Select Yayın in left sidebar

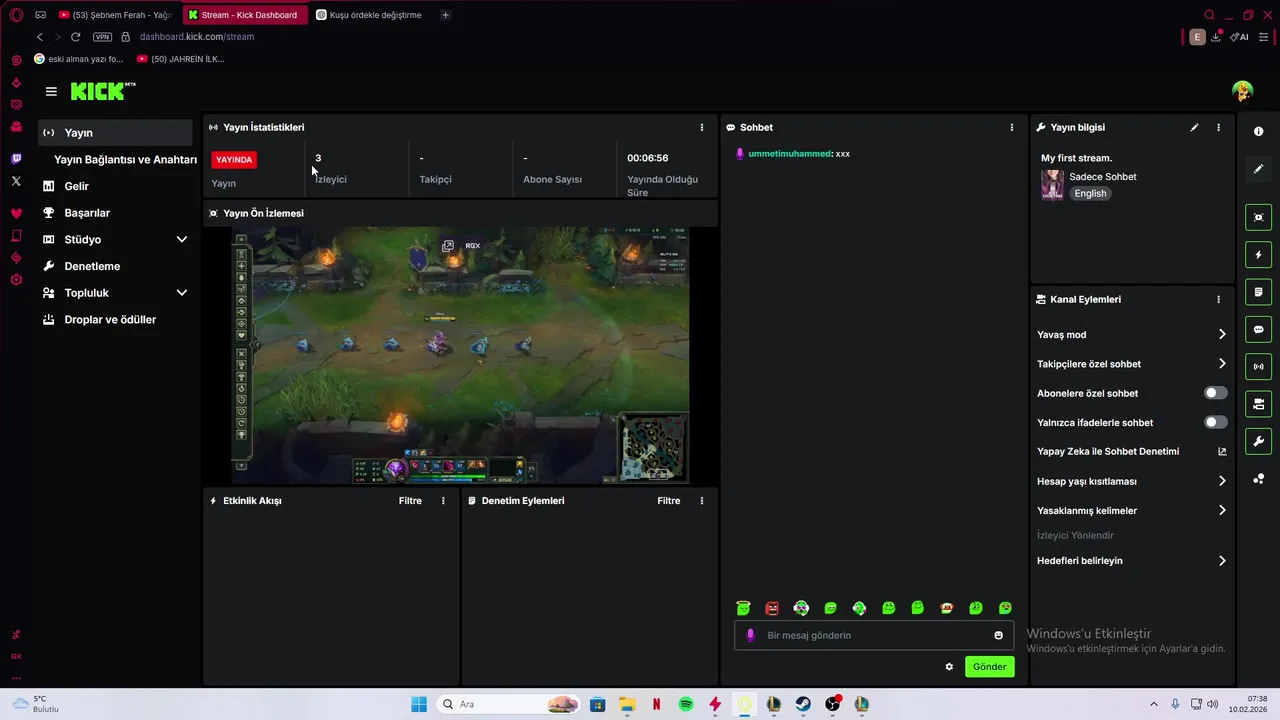pyautogui.click(x=115, y=133)
